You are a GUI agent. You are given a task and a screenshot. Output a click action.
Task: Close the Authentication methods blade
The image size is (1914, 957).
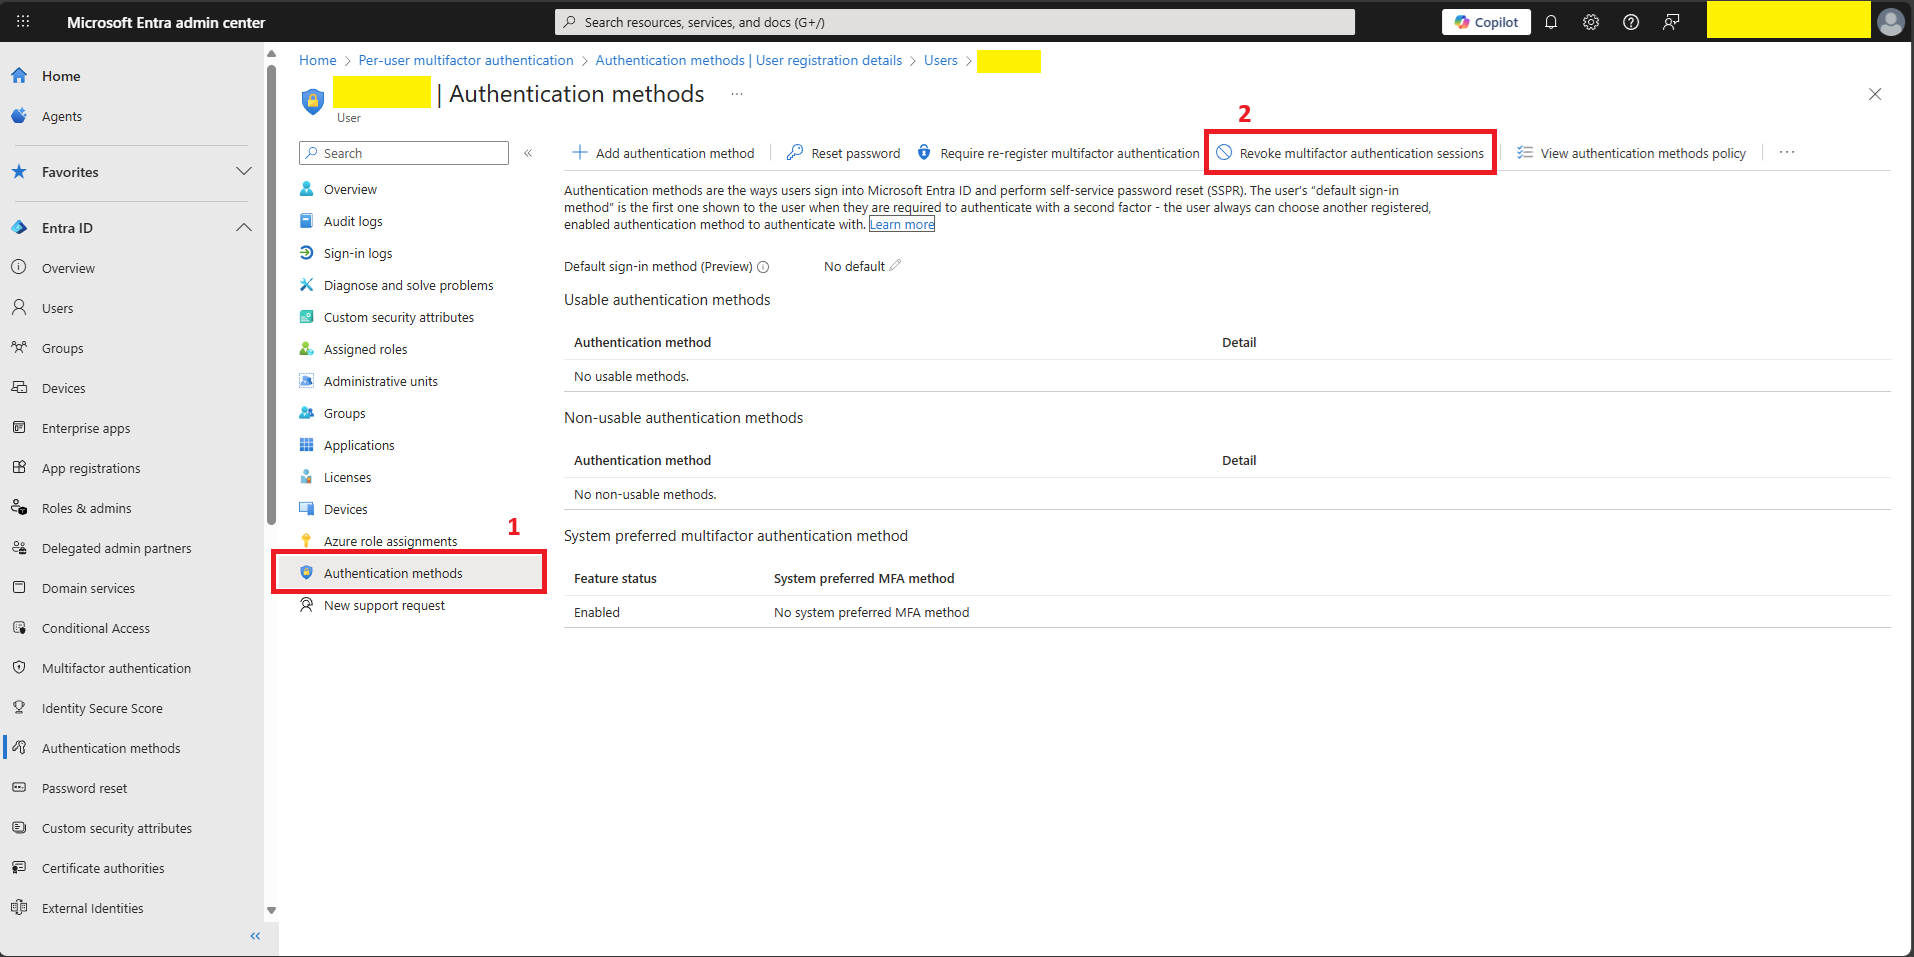click(x=1875, y=94)
